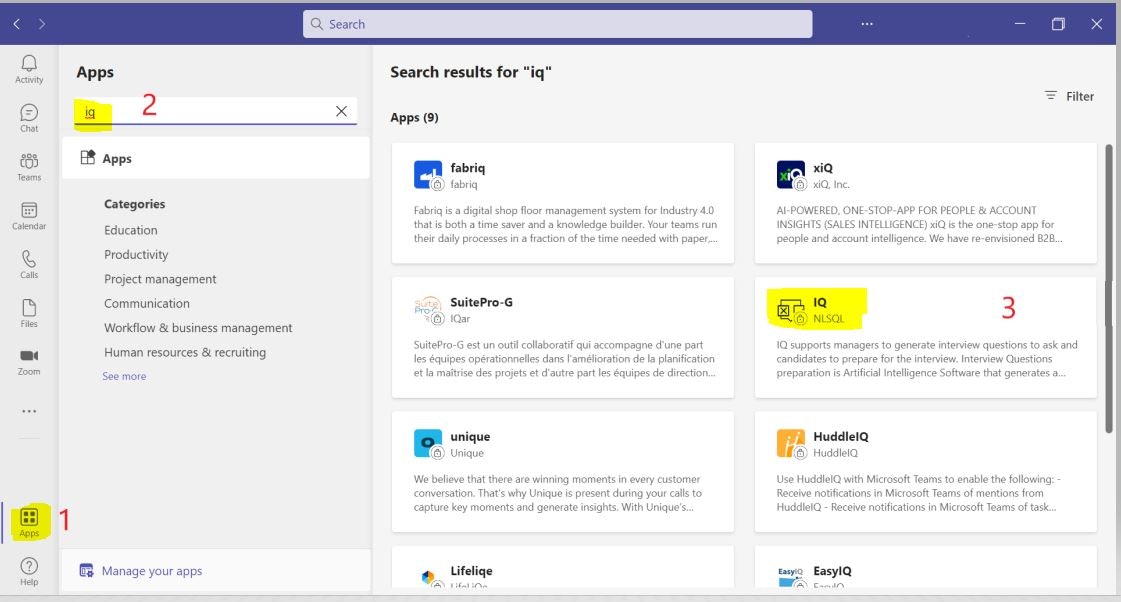Open Chat in the left rail

pyautogui.click(x=29, y=118)
